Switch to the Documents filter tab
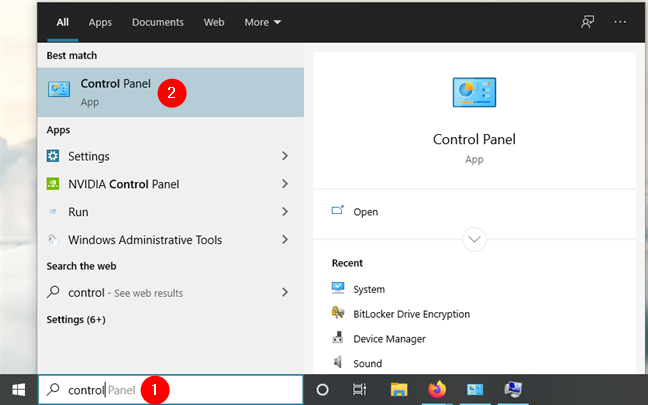Screen dimensions: 648x405 (x=158, y=21)
